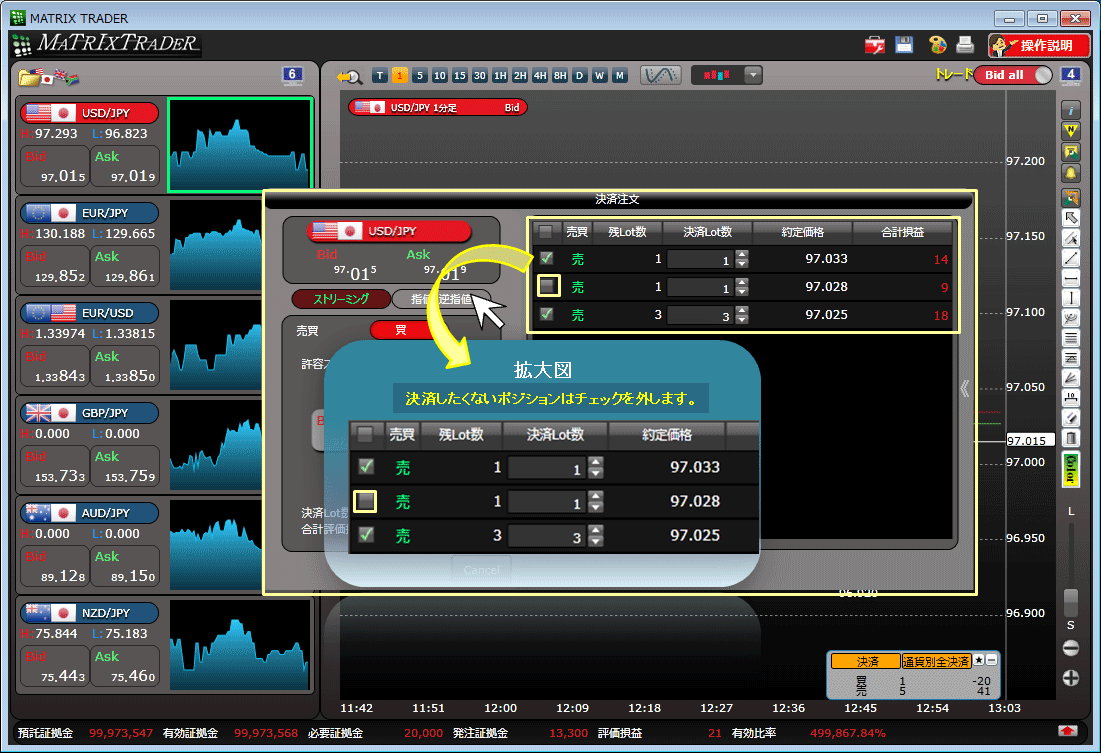
Task: Click the magnifier with arrow icon
Action: pos(349,76)
